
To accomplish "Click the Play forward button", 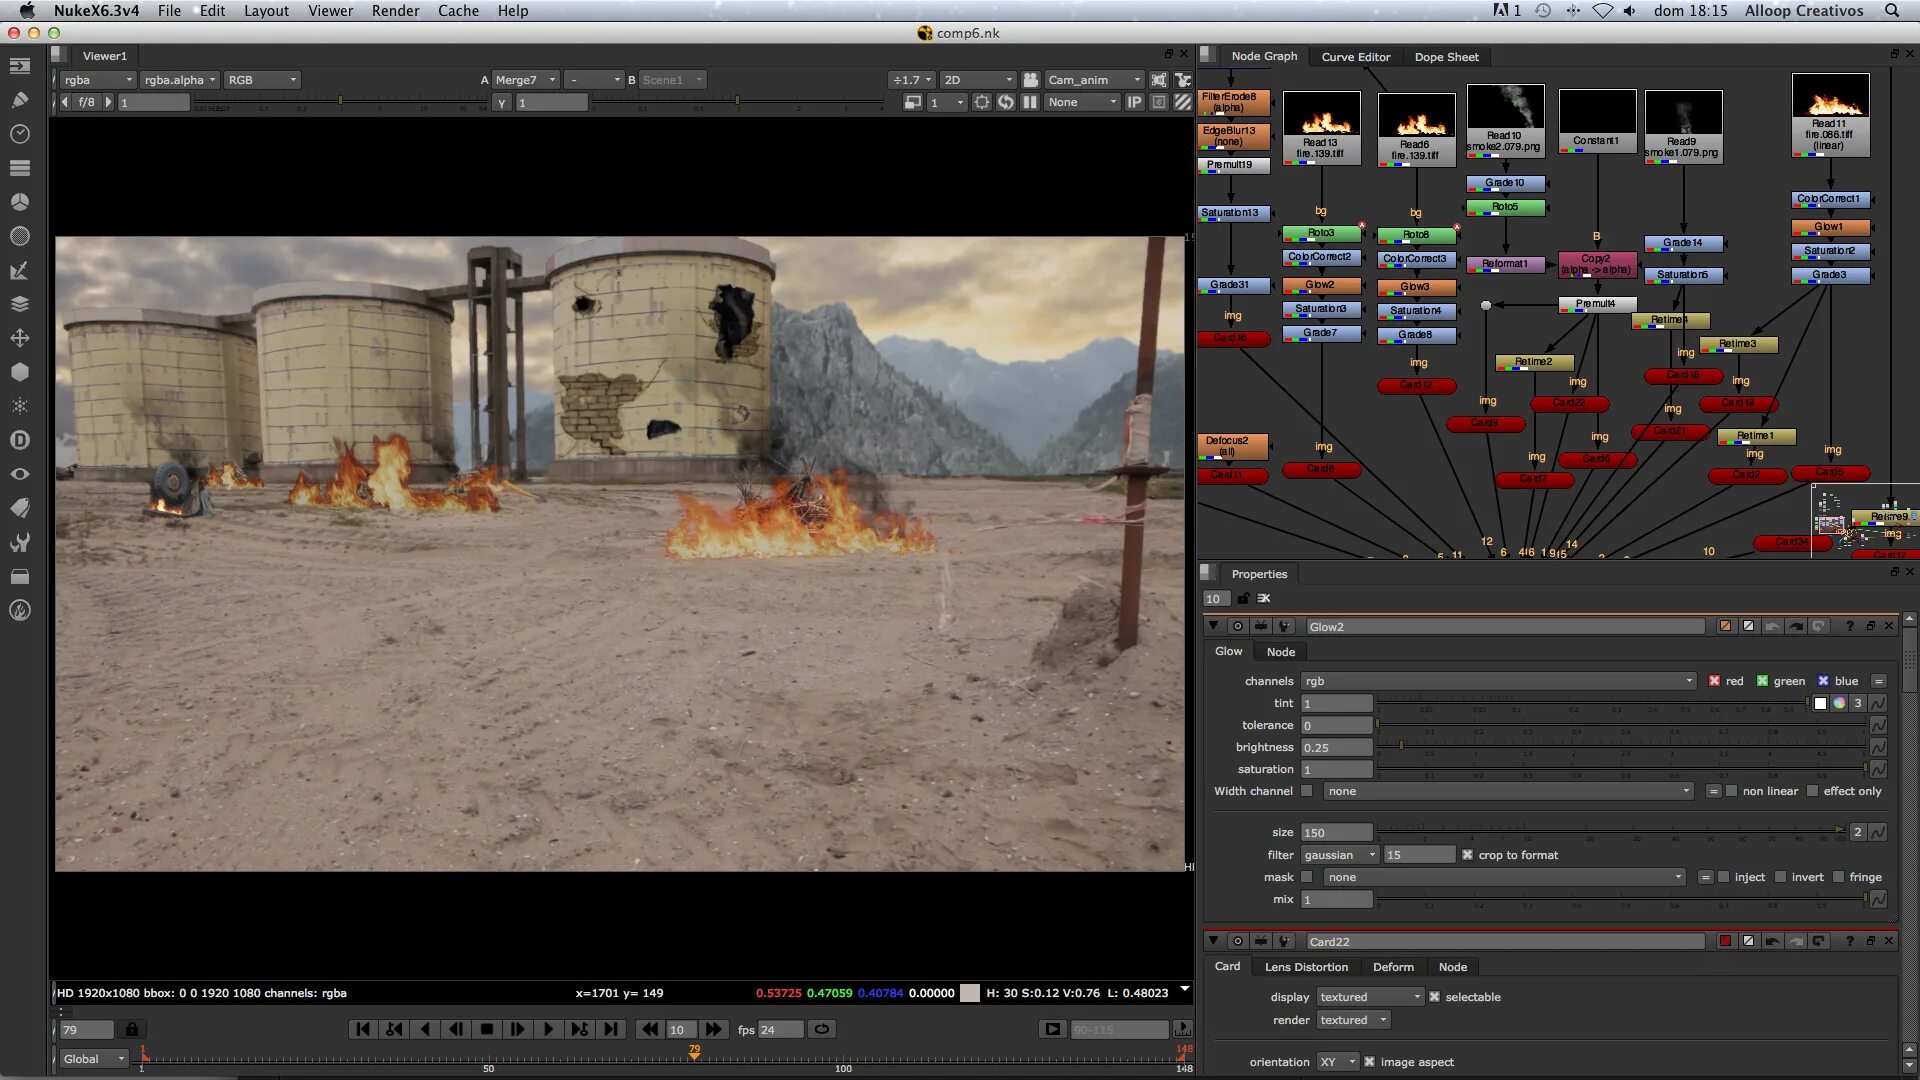I will point(548,1029).
